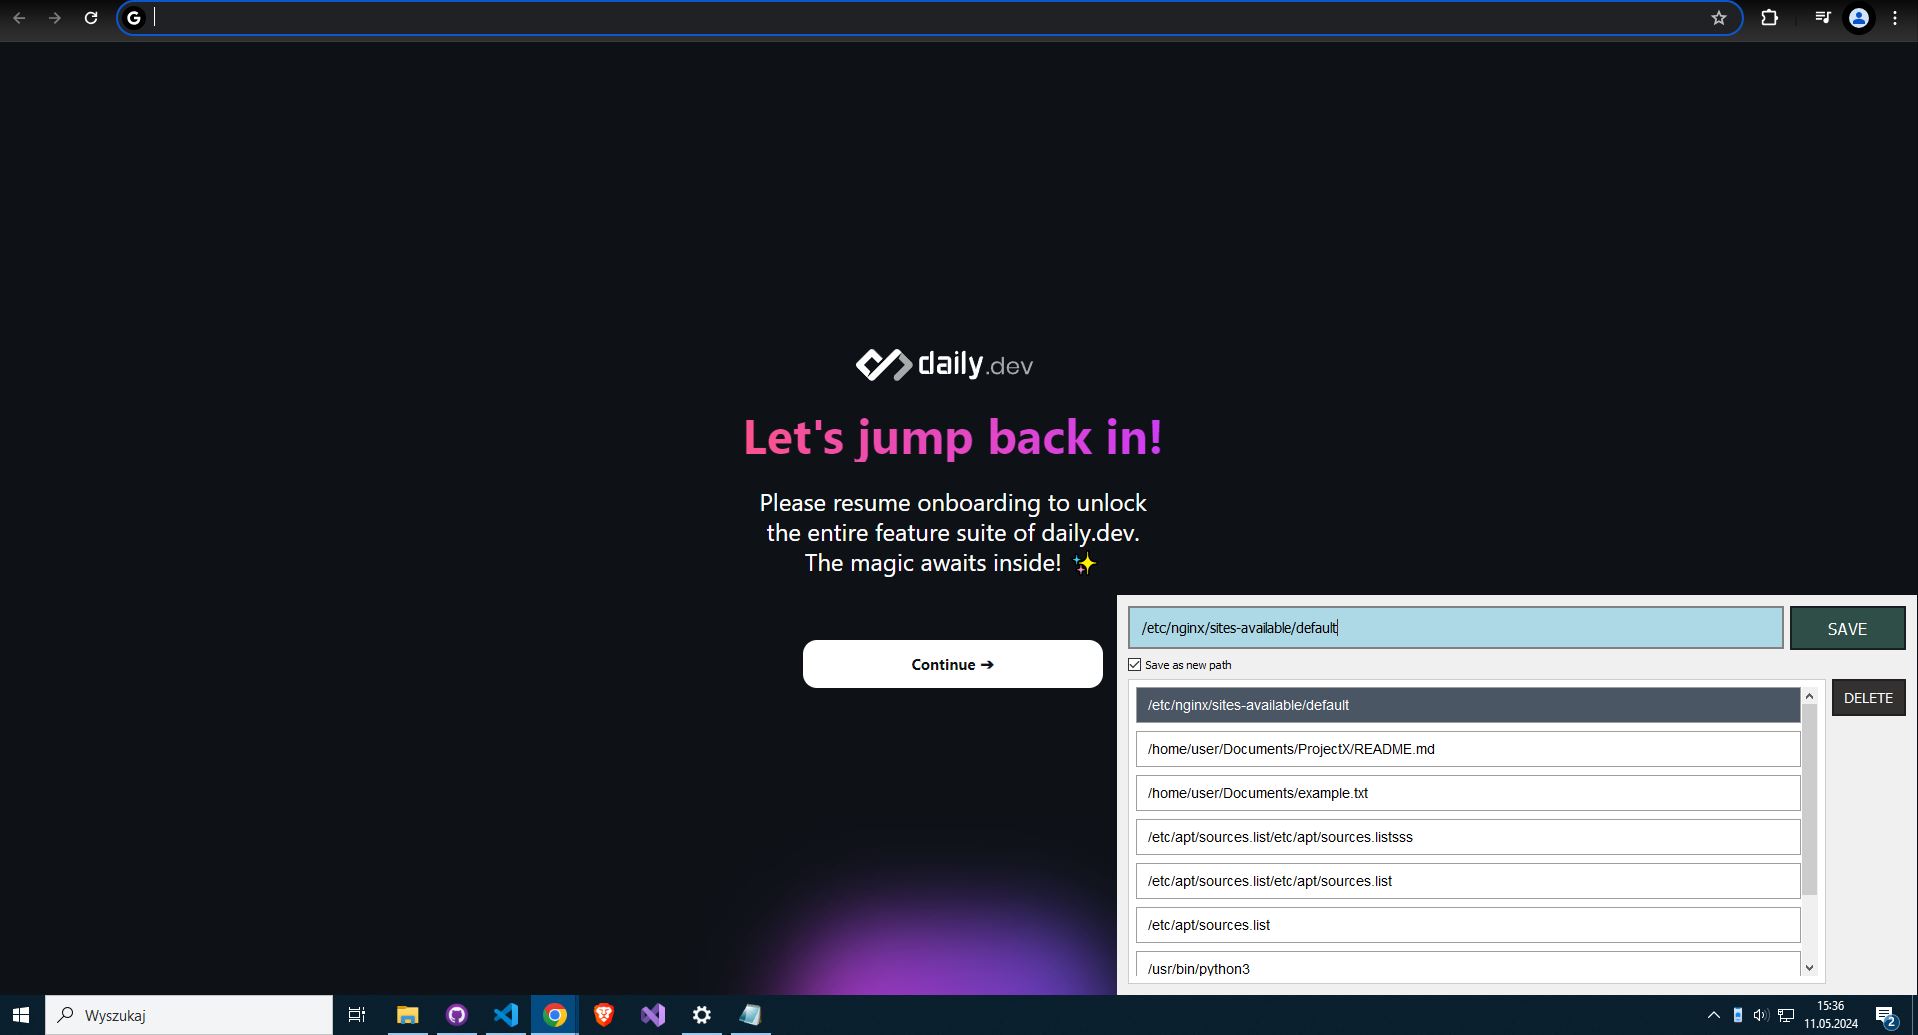Open GitHub Desktop from taskbar

(456, 1015)
